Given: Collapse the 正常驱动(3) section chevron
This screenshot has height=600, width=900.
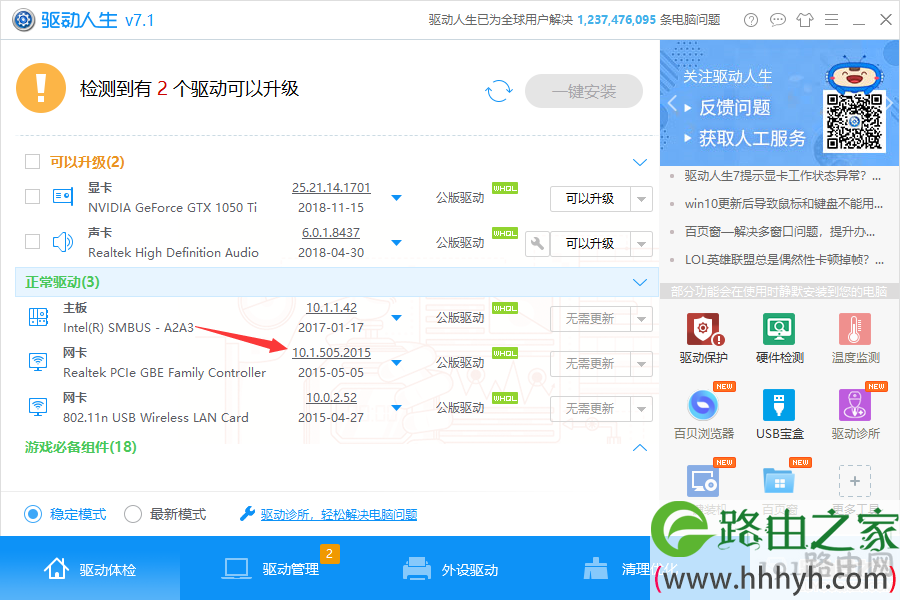Looking at the screenshot, I should tap(639, 282).
